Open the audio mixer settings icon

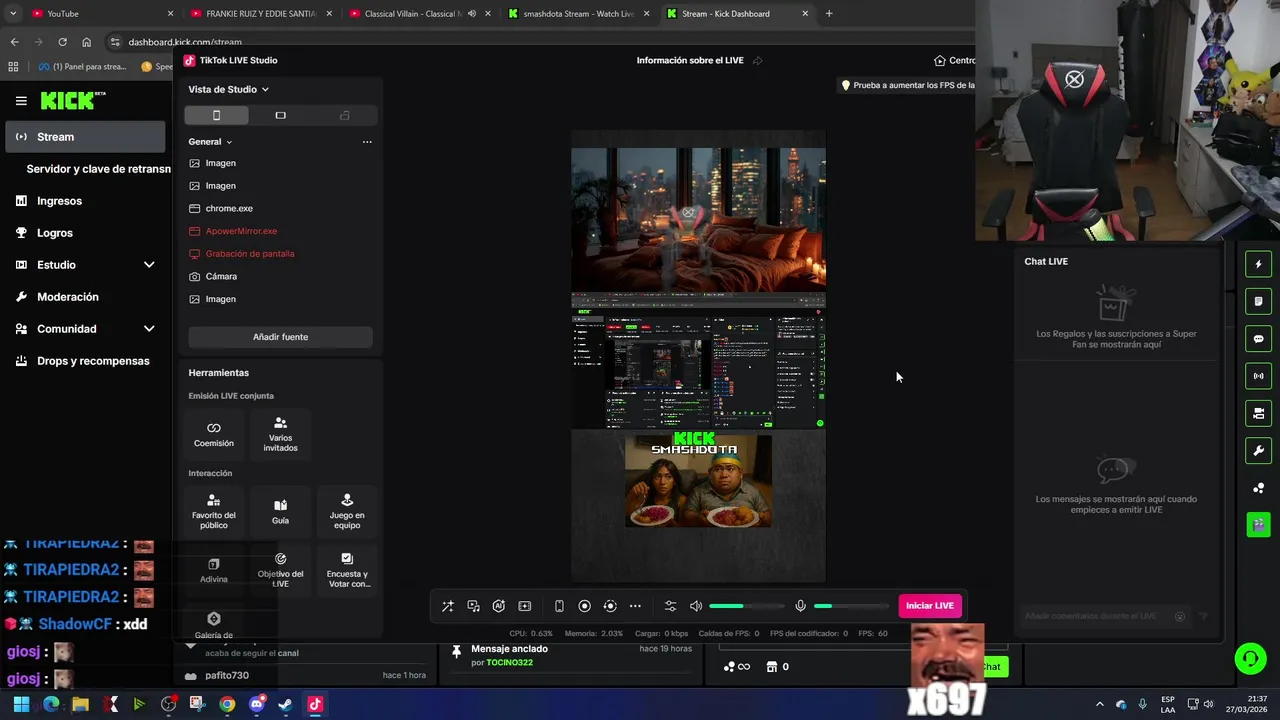pyautogui.click(x=670, y=606)
